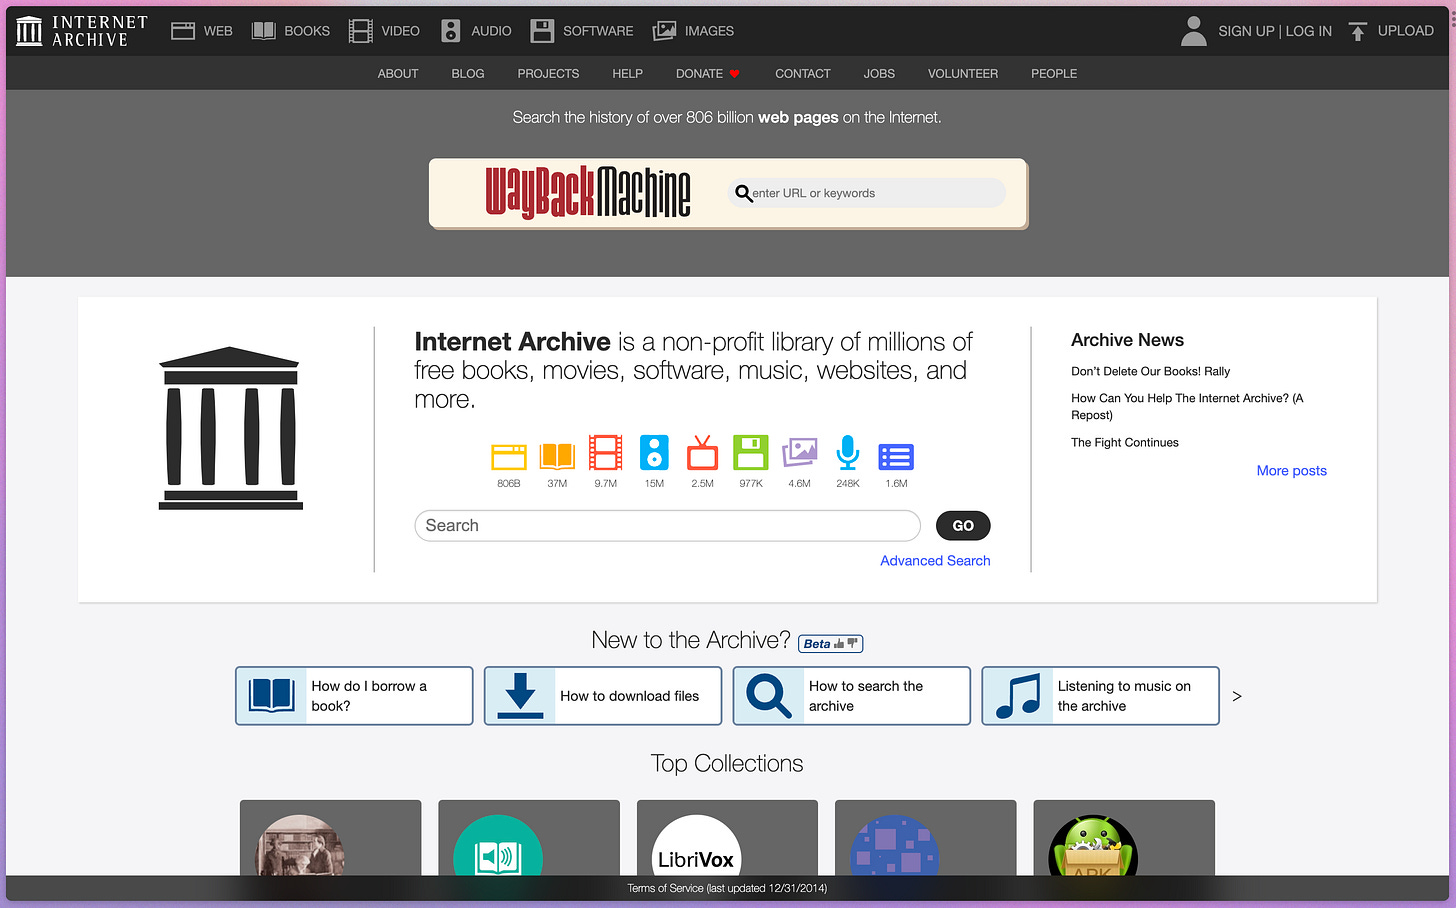
Task: Open the Projects menu item
Action: (548, 74)
